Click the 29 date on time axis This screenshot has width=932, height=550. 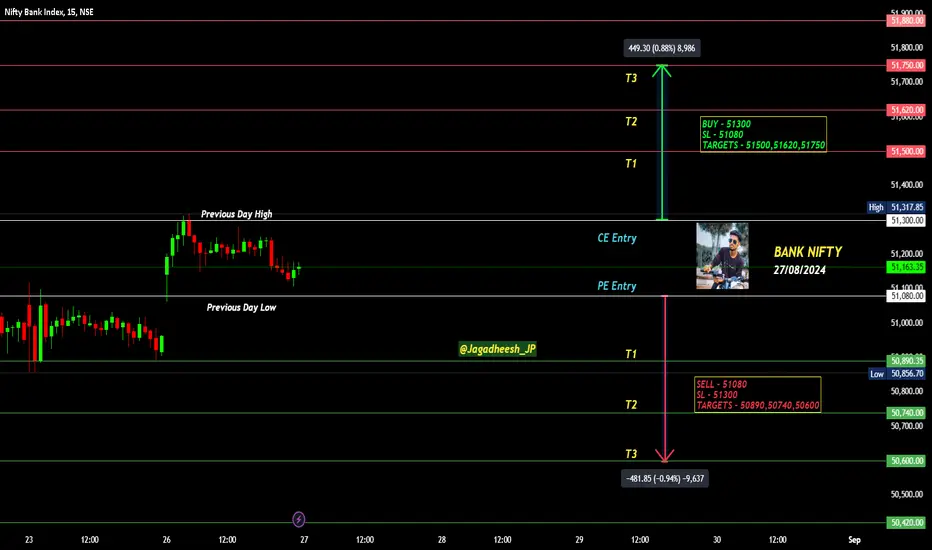click(579, 540)
